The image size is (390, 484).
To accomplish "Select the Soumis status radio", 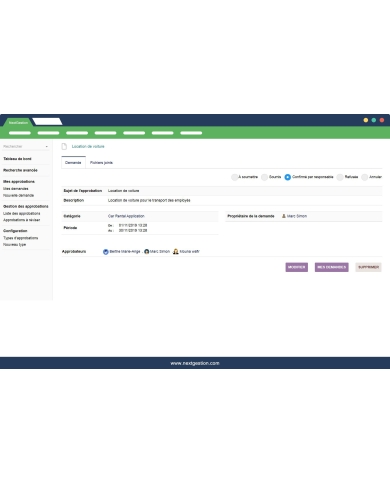I will pos(264,177).
